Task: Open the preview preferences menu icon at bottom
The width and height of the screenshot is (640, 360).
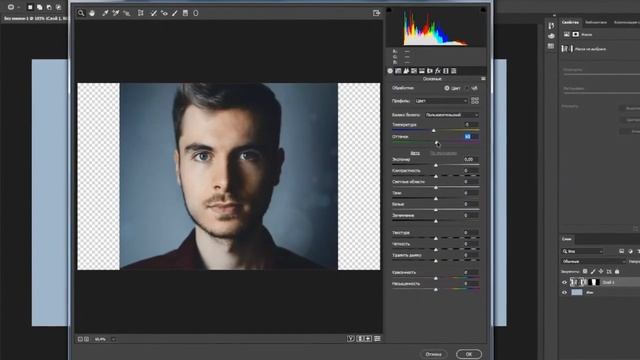Action: (x=378, y=339)
